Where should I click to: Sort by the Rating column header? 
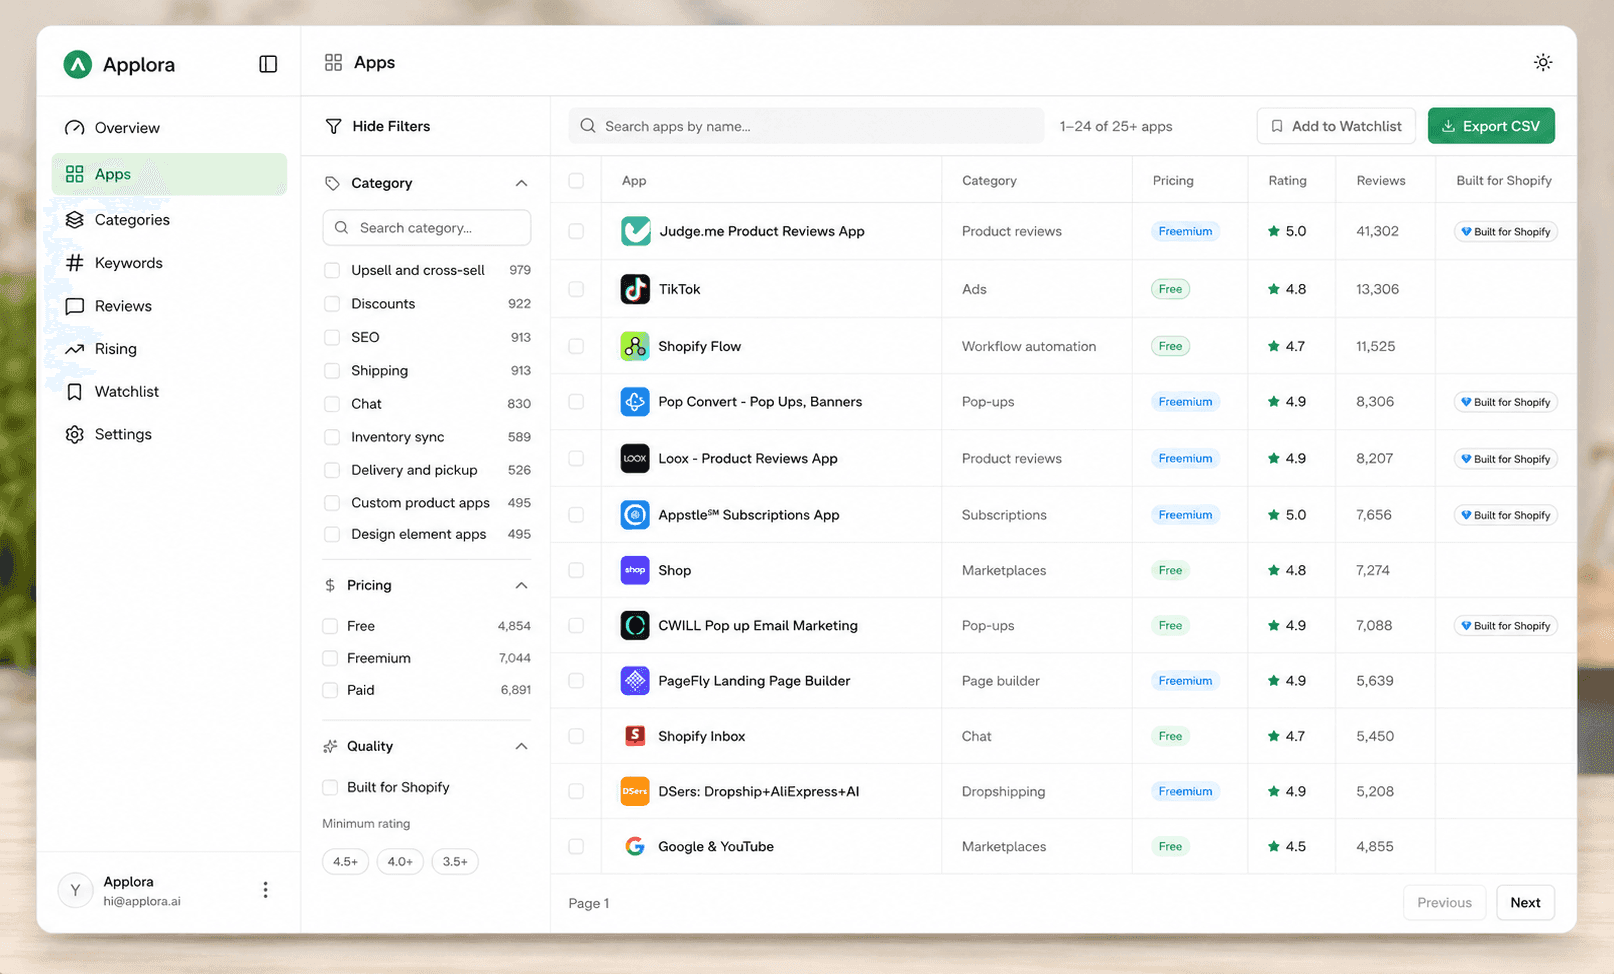1287,181
